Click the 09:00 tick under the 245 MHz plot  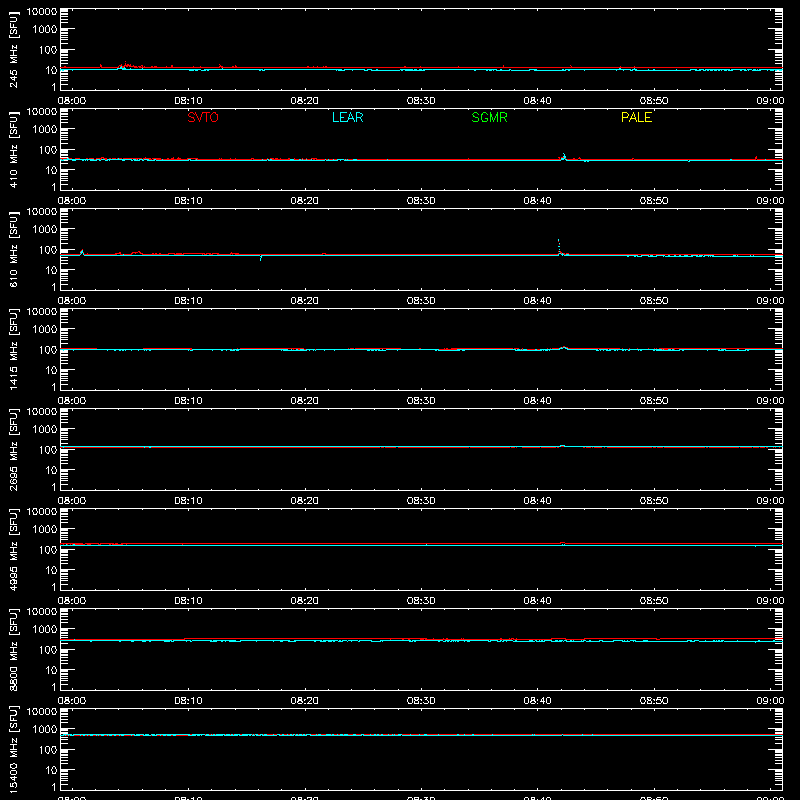[770, 101]
